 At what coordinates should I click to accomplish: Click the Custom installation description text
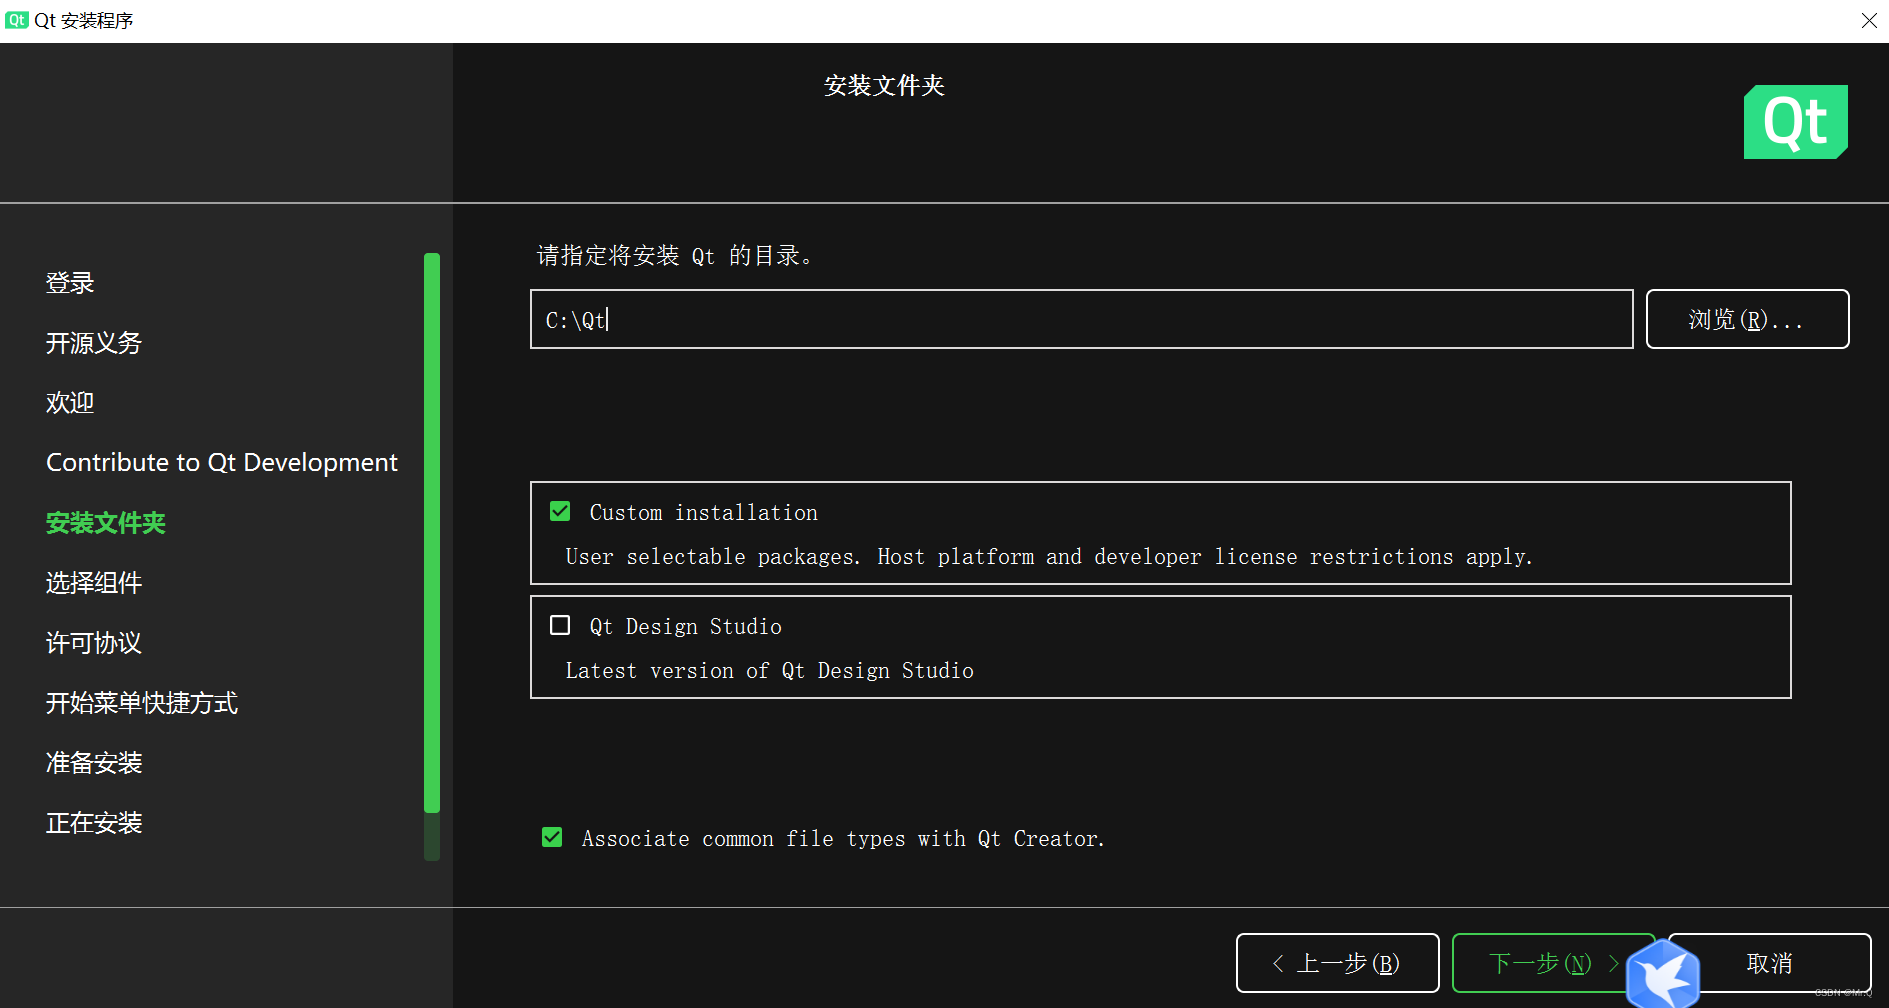click(x=1049, y=557)
